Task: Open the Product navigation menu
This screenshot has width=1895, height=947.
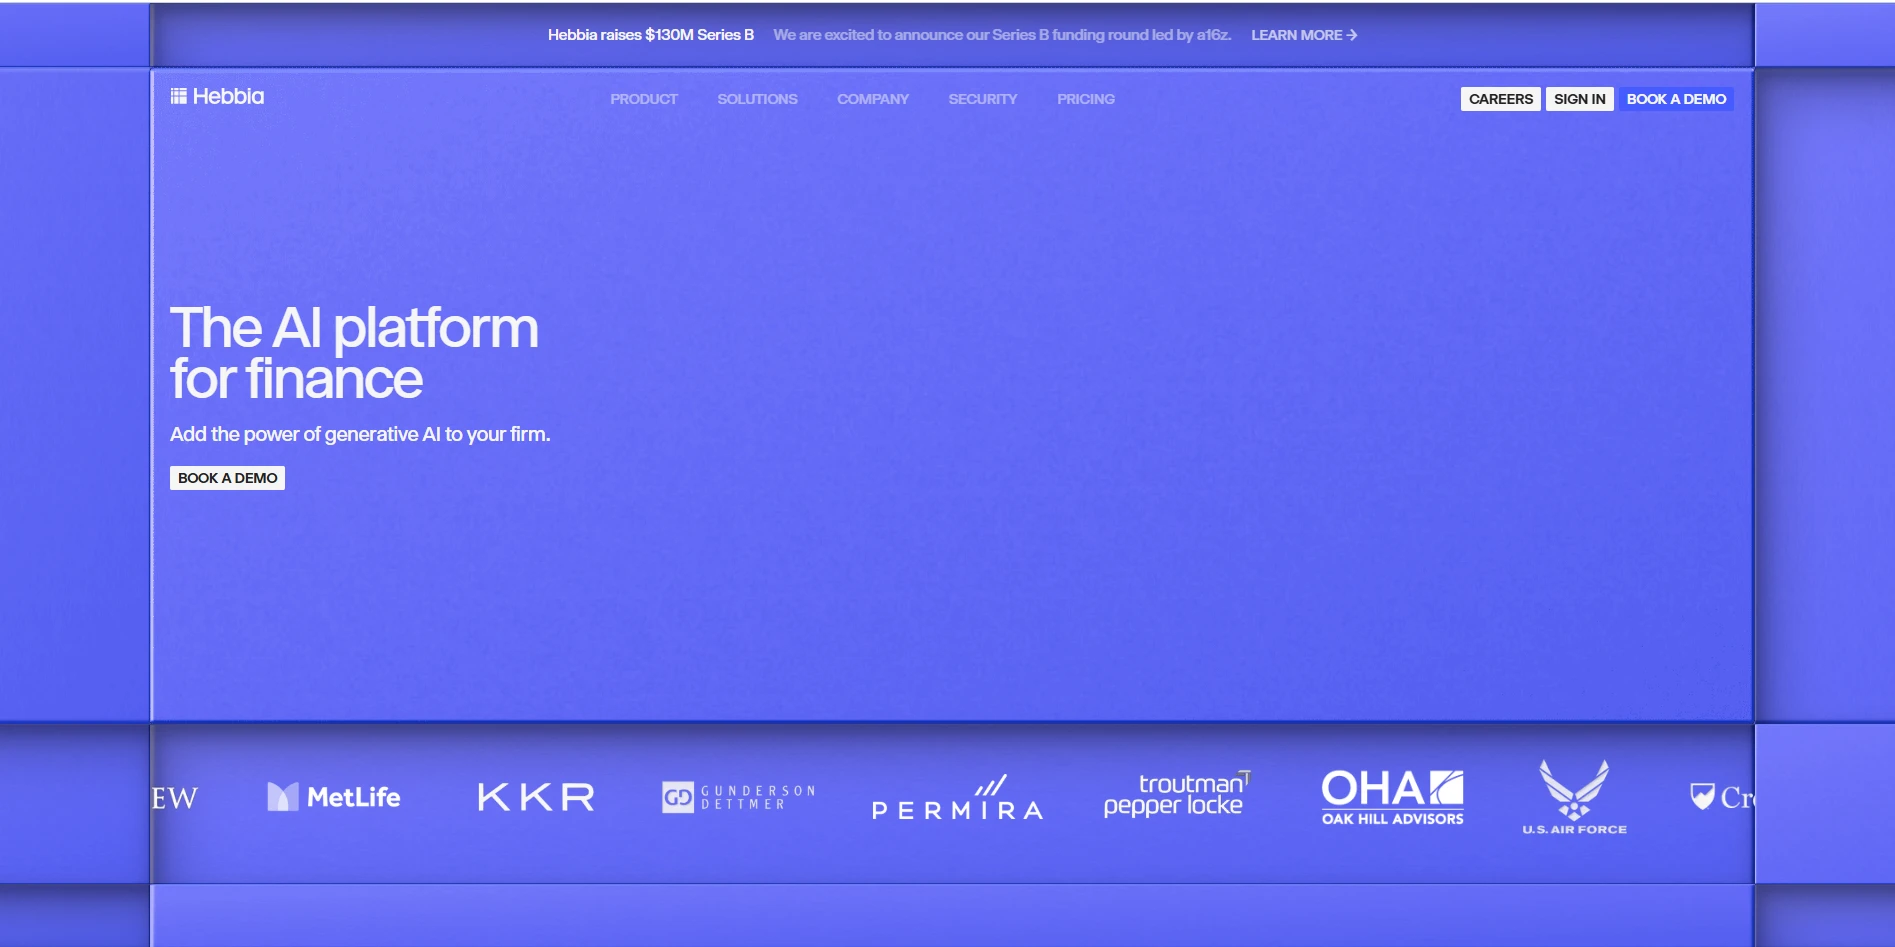Action: click(x=644, y=99)
